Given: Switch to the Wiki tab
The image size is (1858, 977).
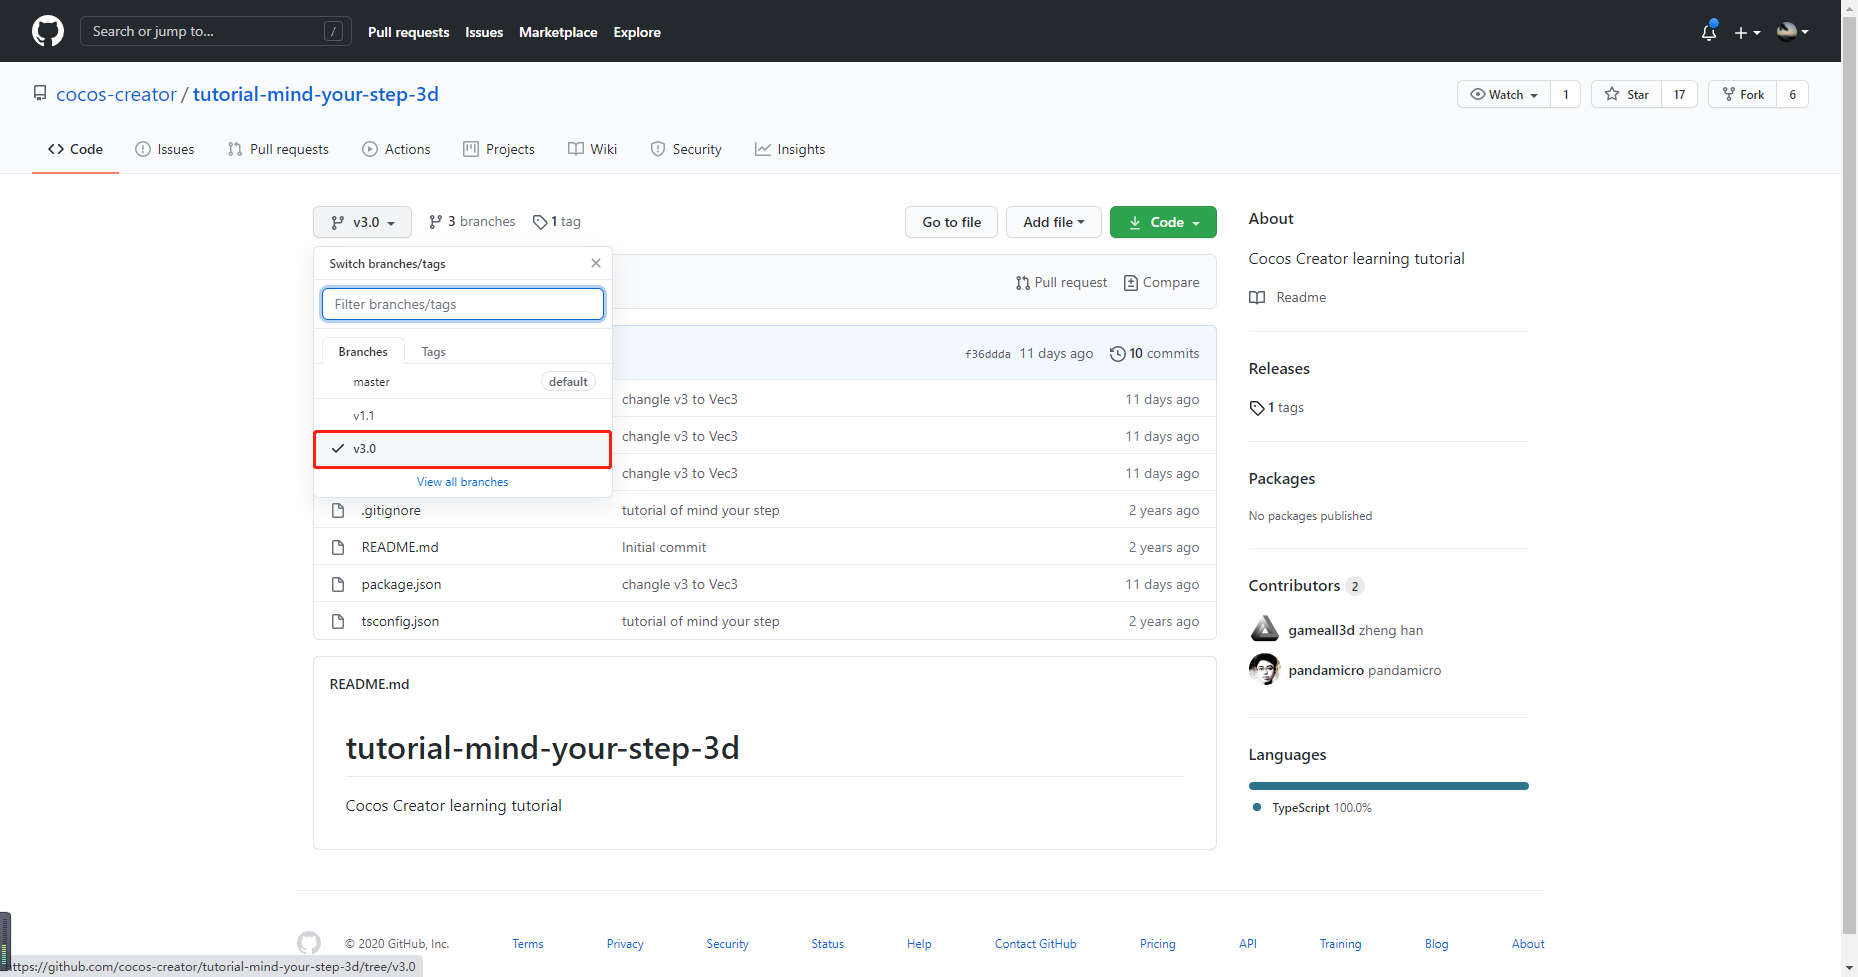Looking at the screenshot, I should click(593, 149).
